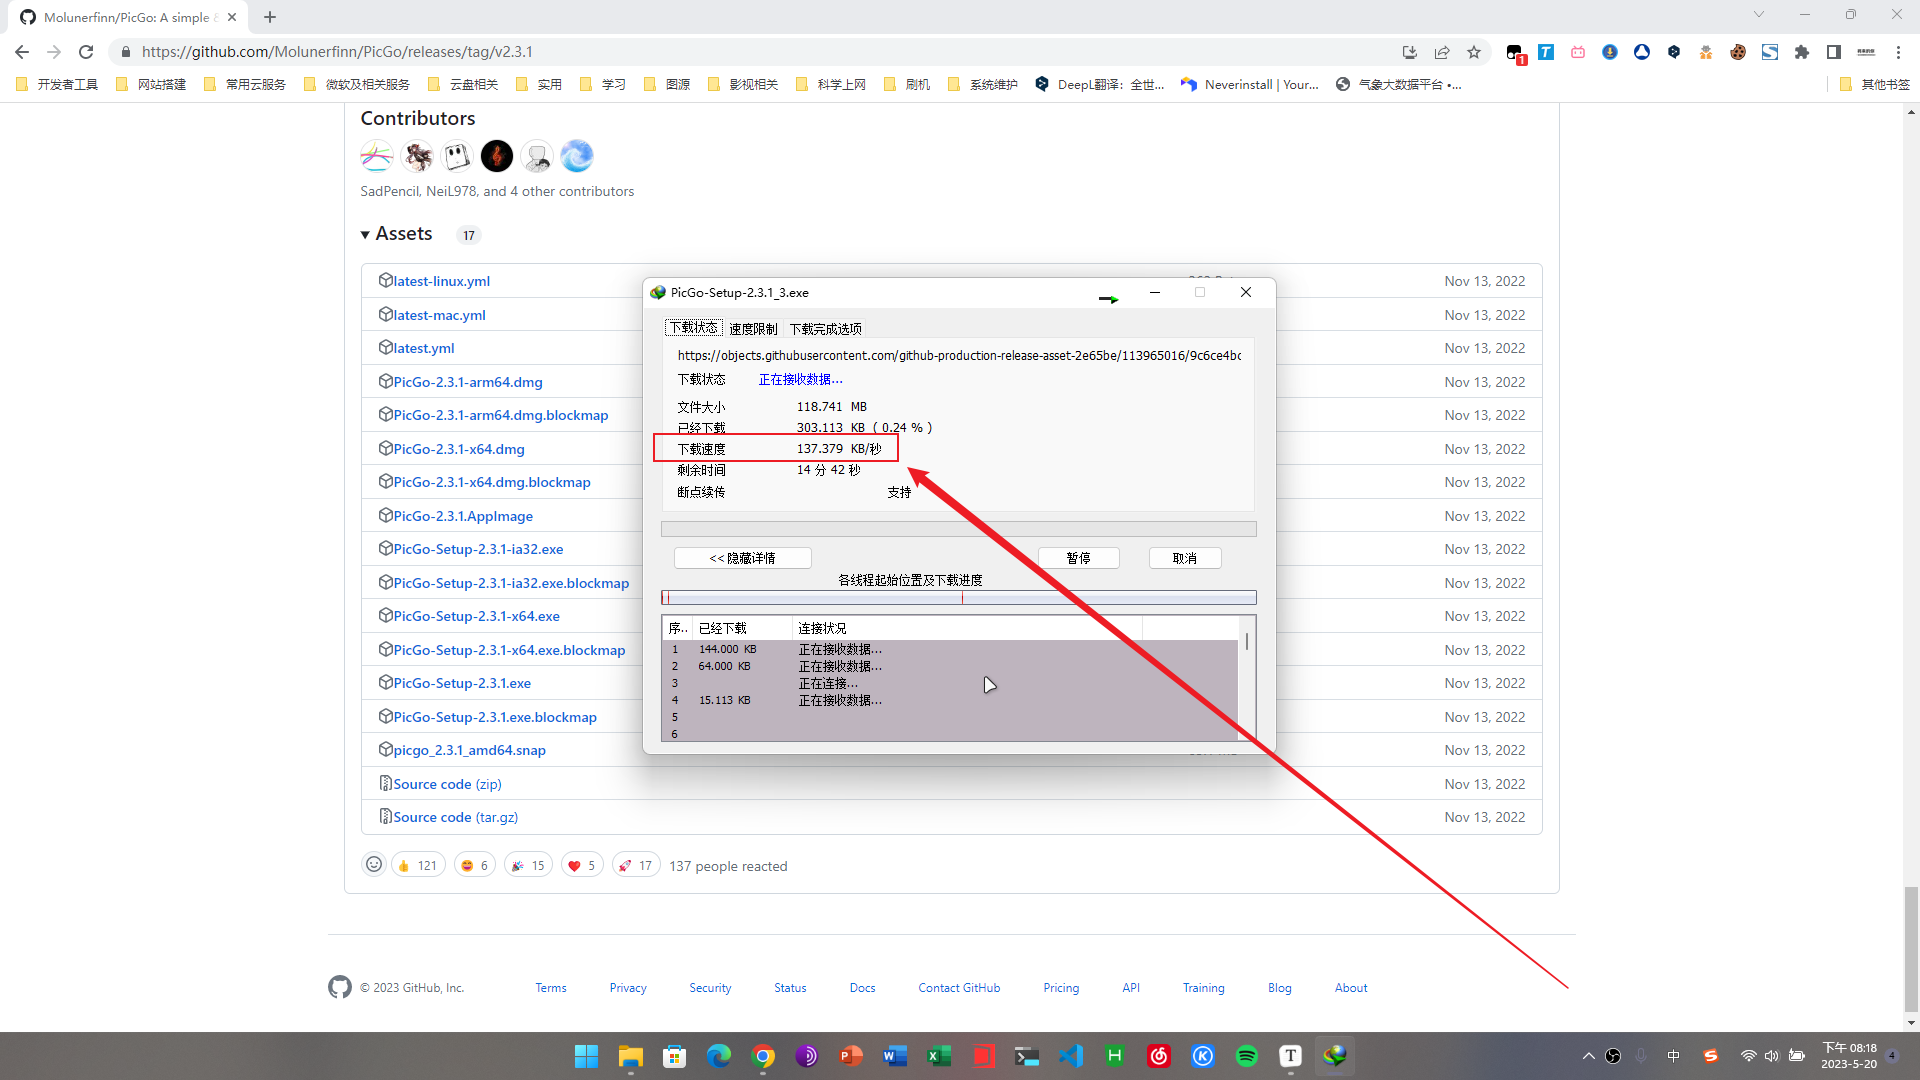Click thread segment progress bar
Viewport: 1920px width, 1080px height.
coord(959,598)
